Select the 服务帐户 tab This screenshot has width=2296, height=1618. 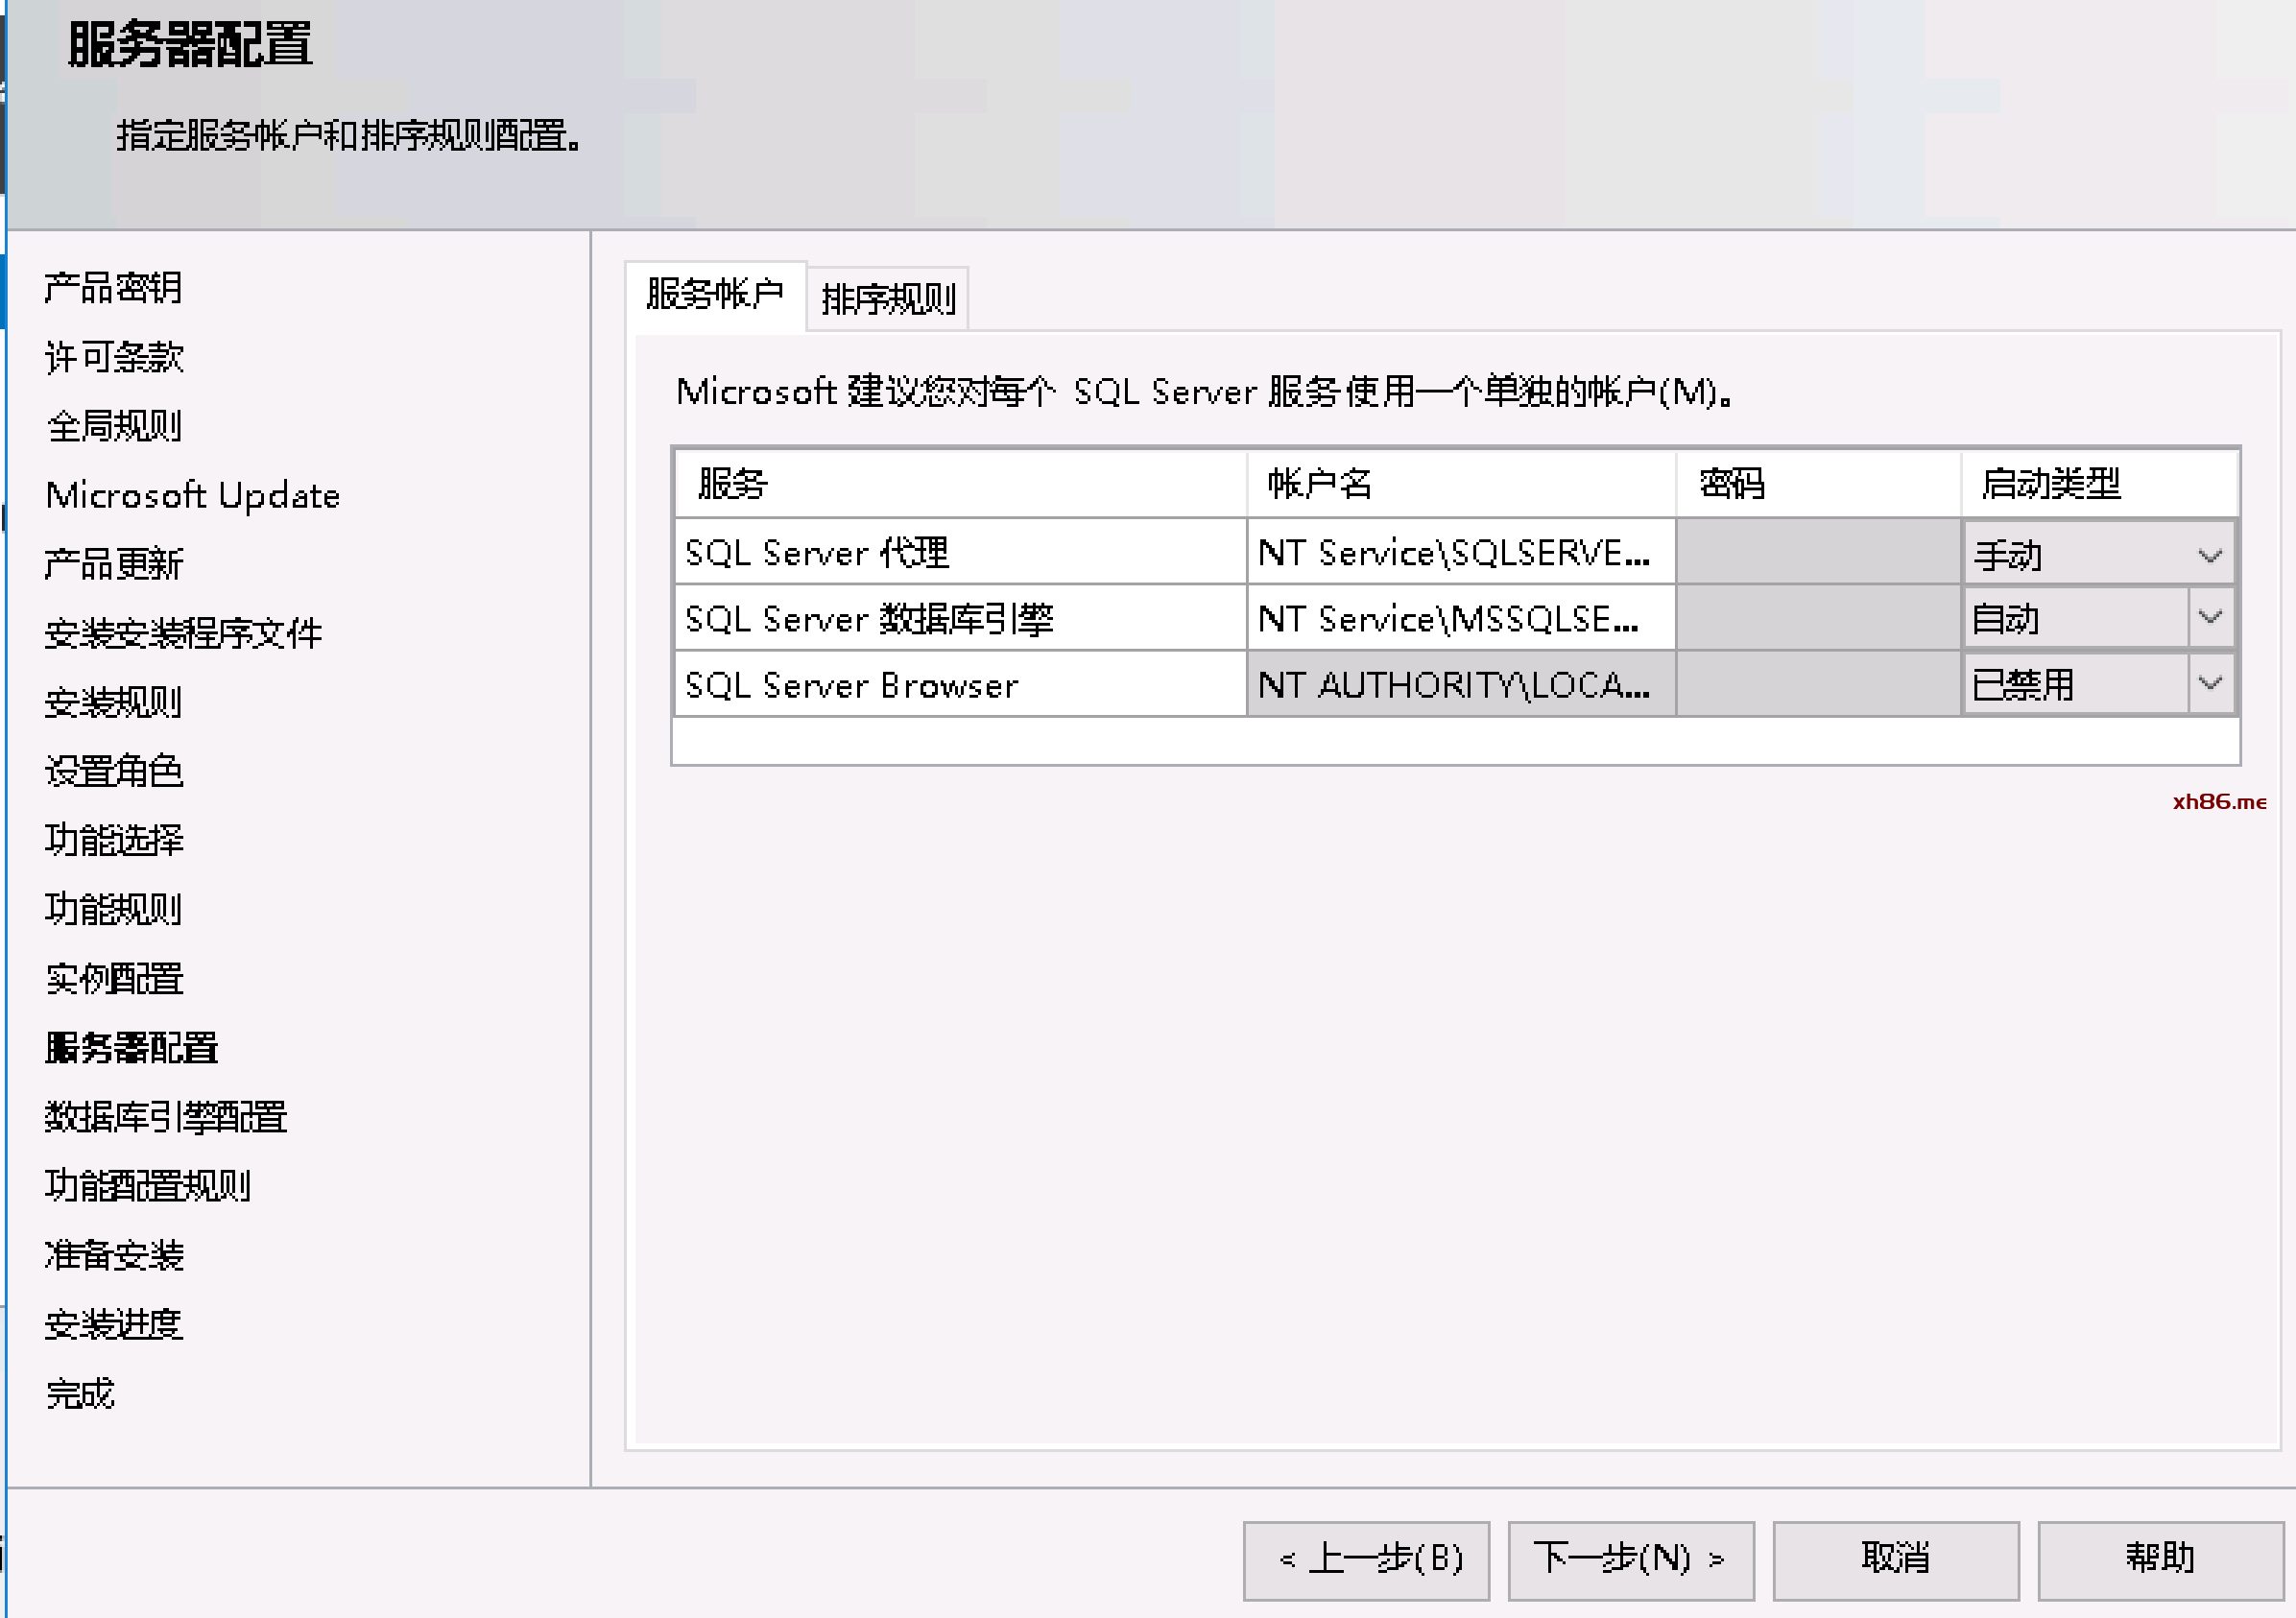tap(714, 294)
